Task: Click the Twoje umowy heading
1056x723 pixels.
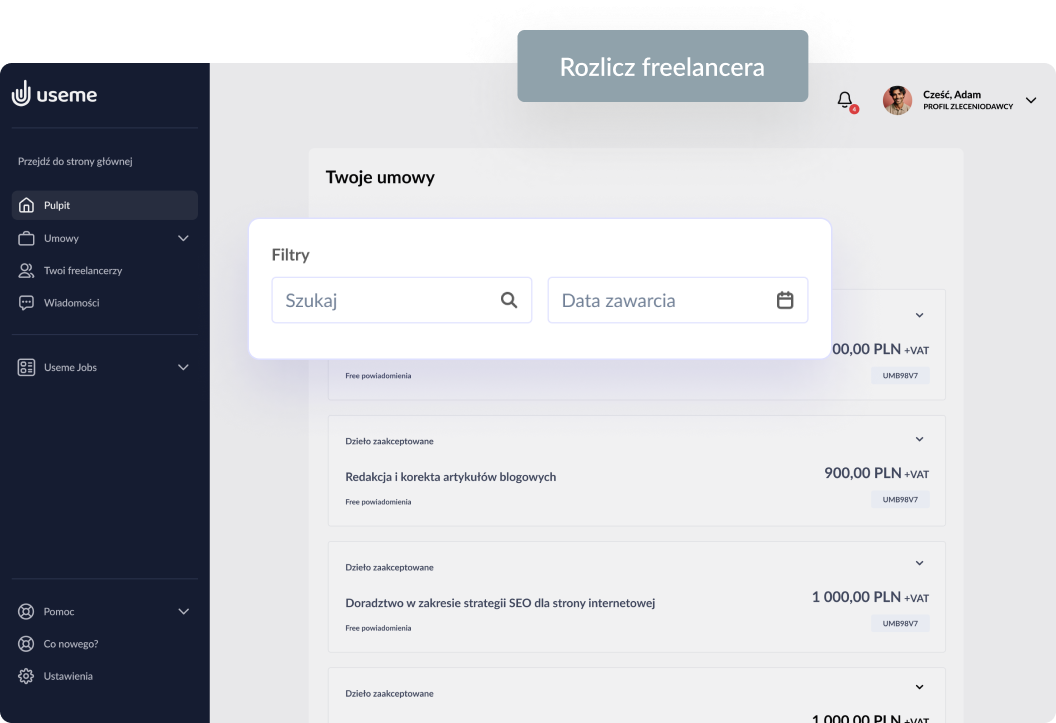Action: point(381,177)
